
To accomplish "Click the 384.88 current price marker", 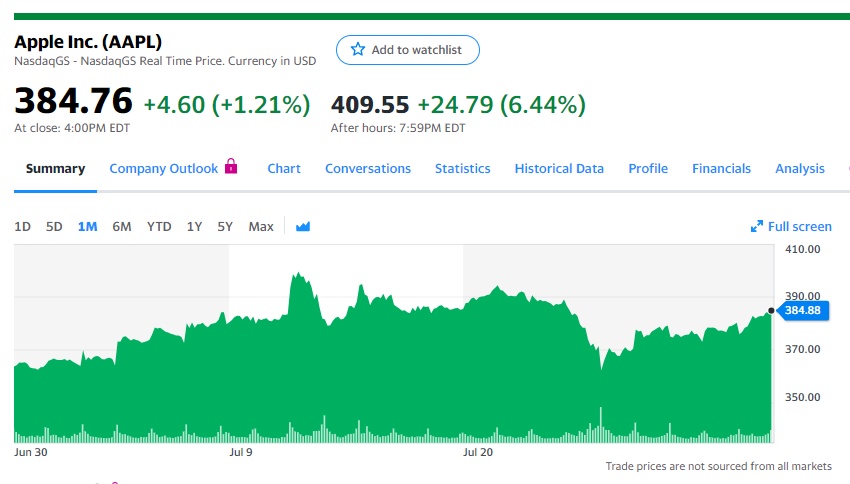I will (803, 311).
